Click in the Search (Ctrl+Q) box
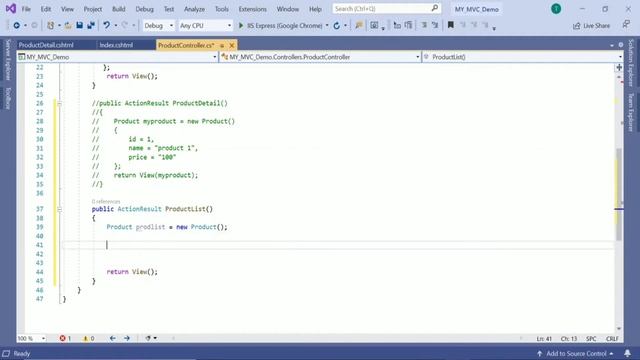This screenshot has height=360, width=640. point(386,9)
